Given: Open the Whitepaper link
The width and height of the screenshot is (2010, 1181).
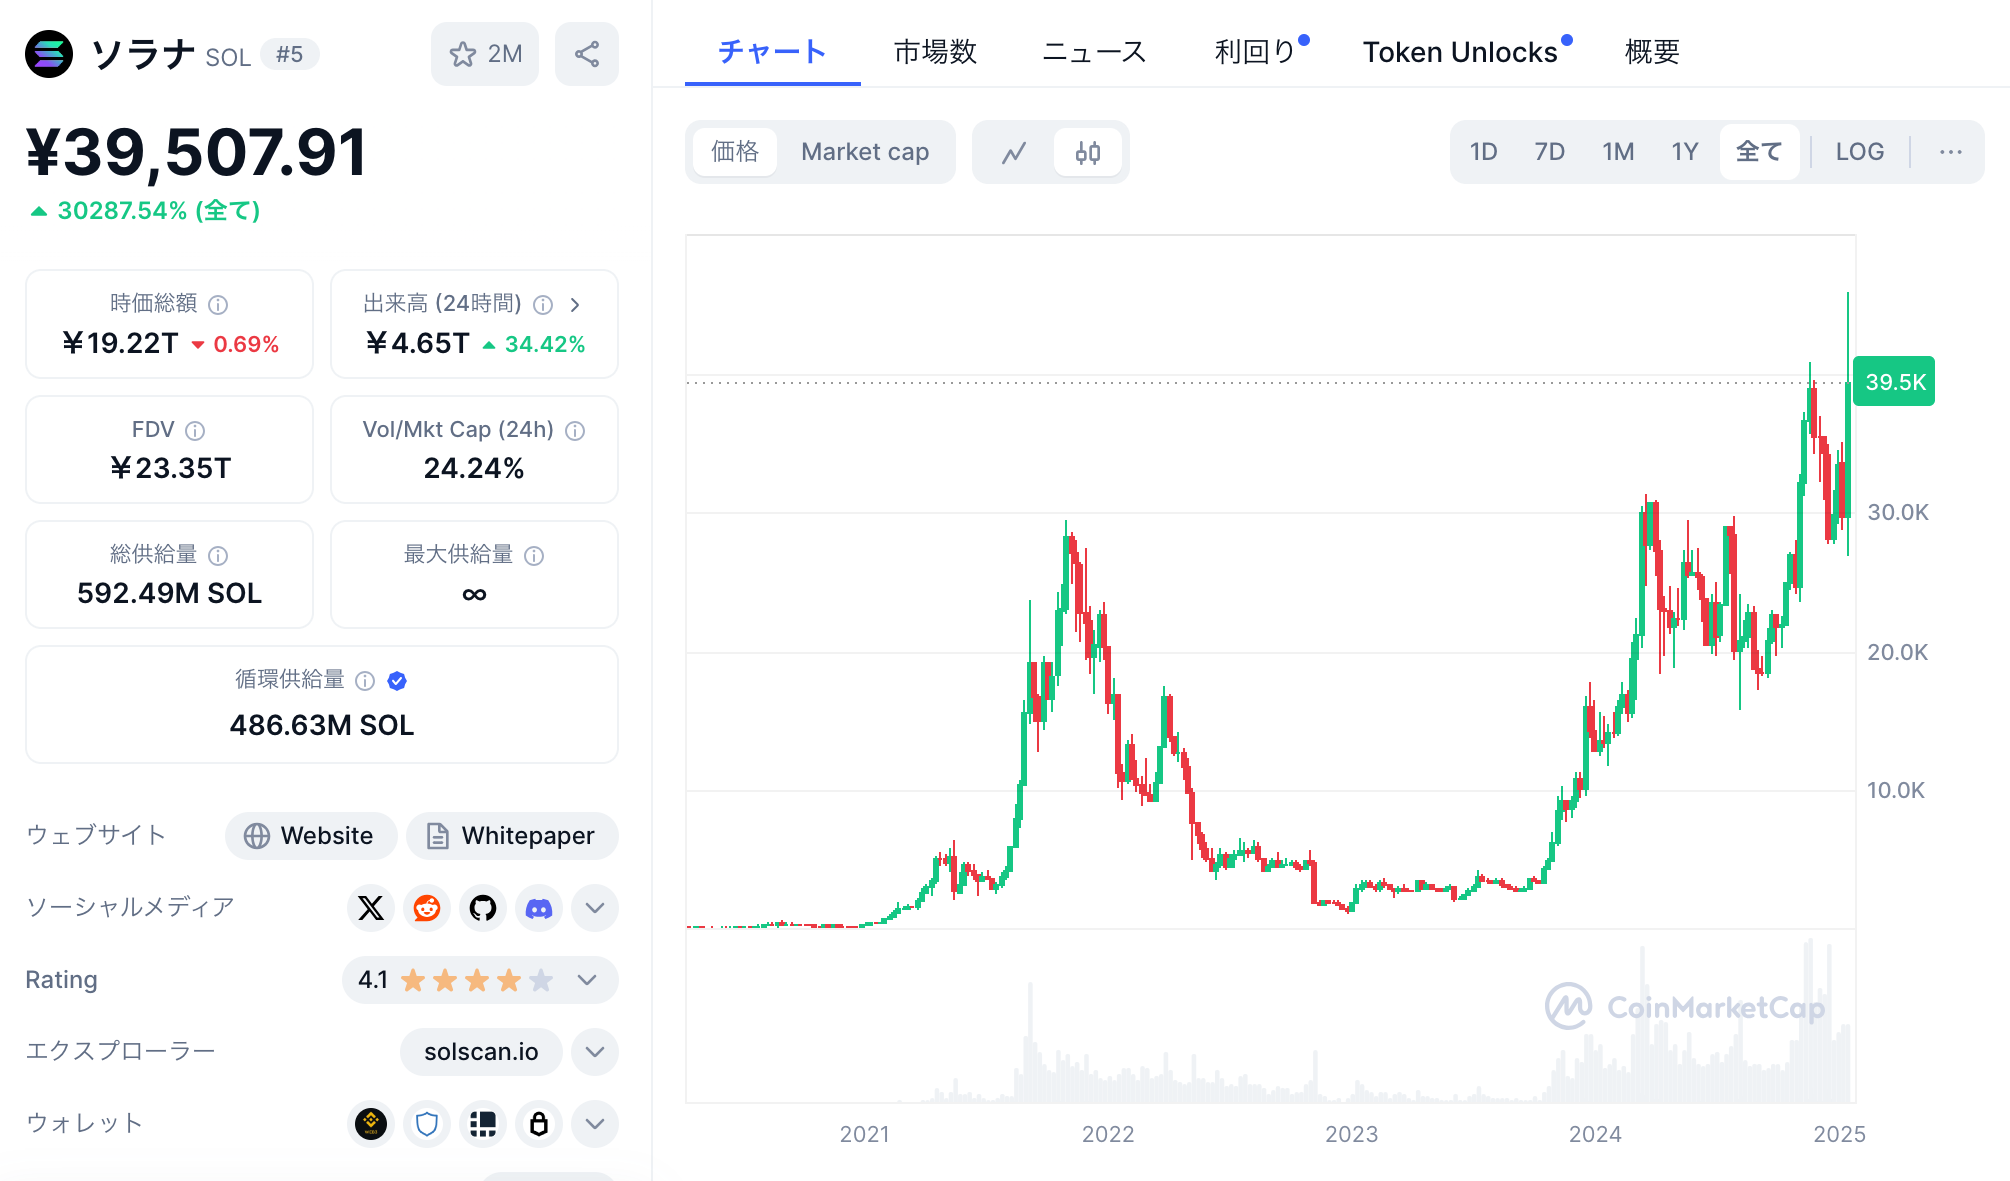Looking at the screenshot, I should 512,836.
